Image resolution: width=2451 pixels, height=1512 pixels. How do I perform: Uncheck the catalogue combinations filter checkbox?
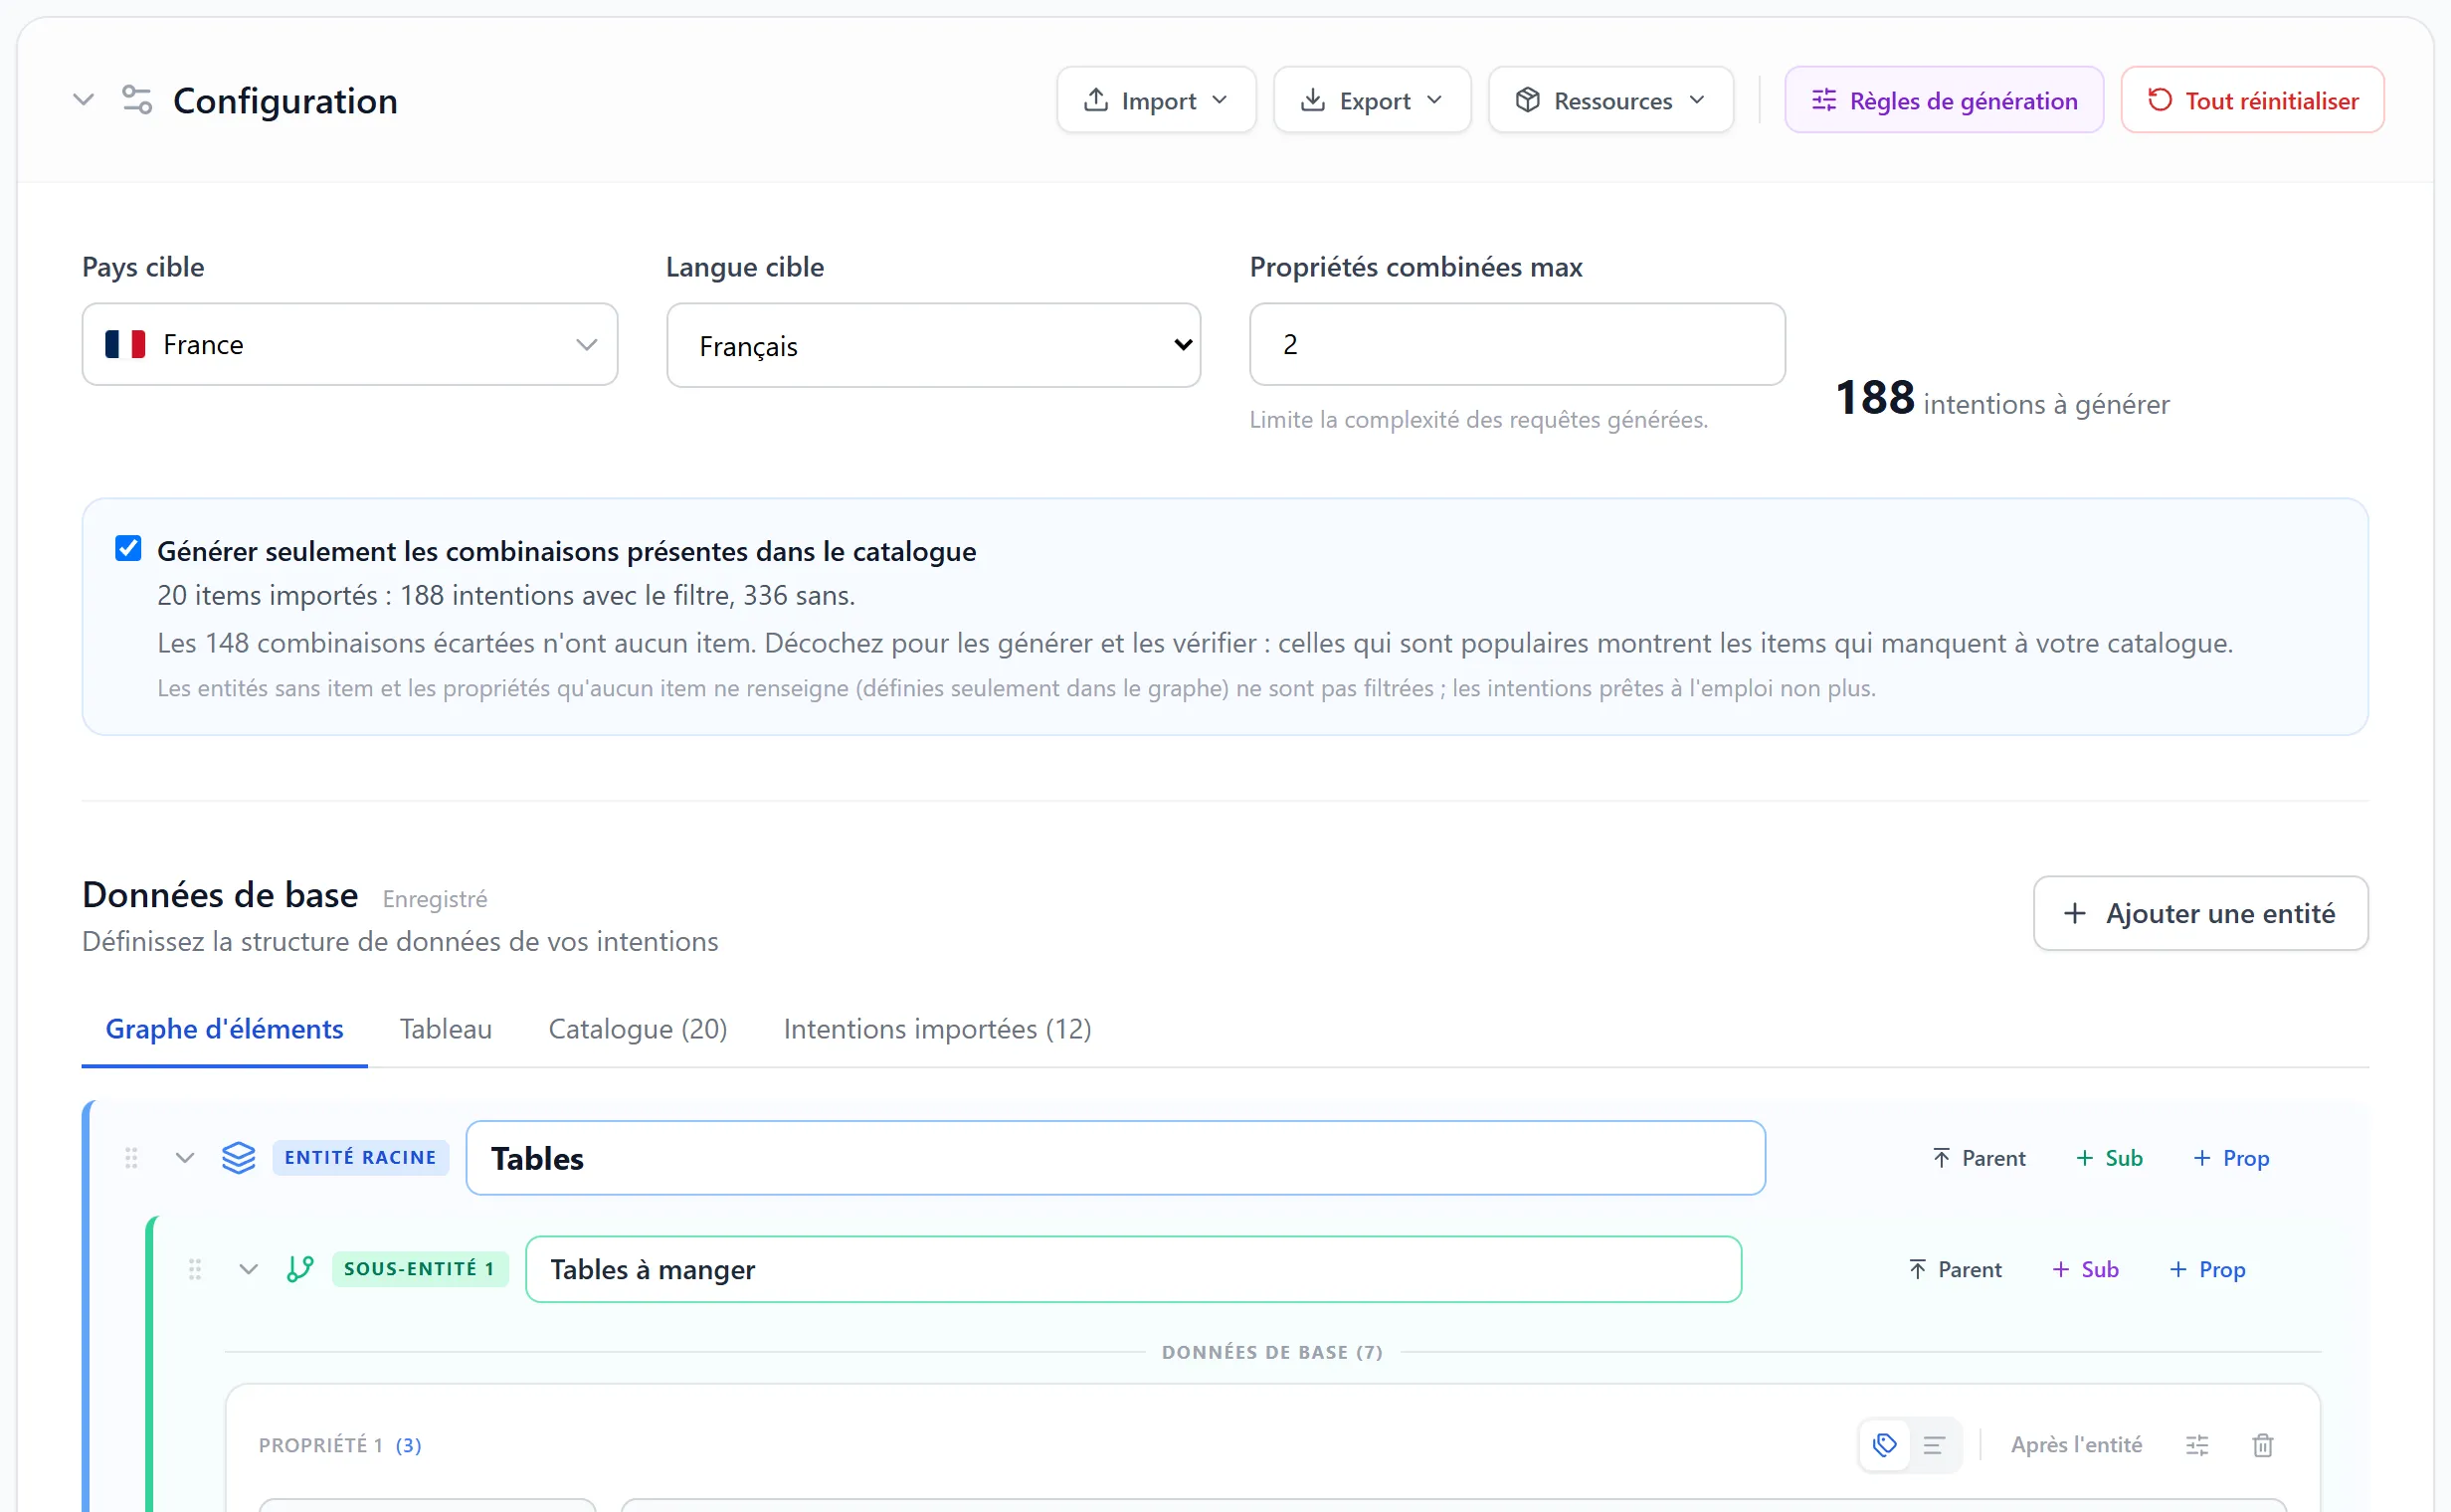click(x=128, y=548)
